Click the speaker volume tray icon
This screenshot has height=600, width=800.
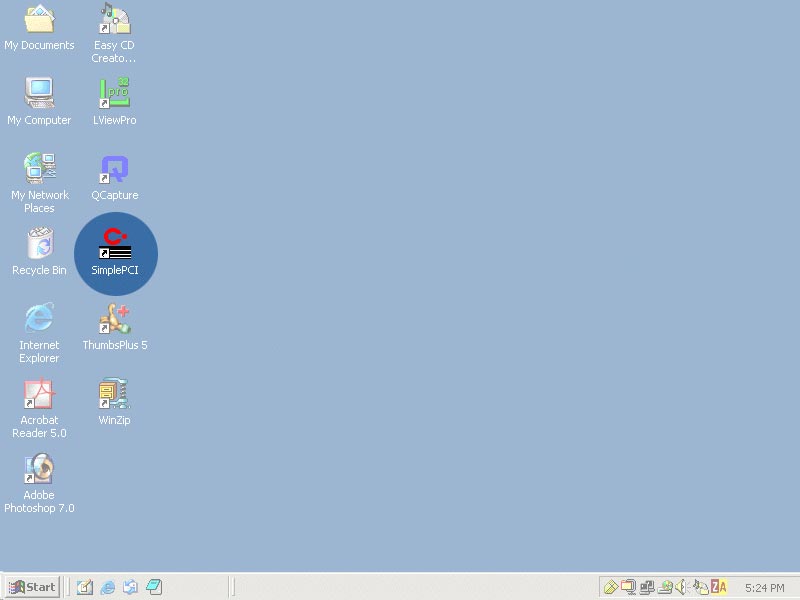tap(682, 587)
